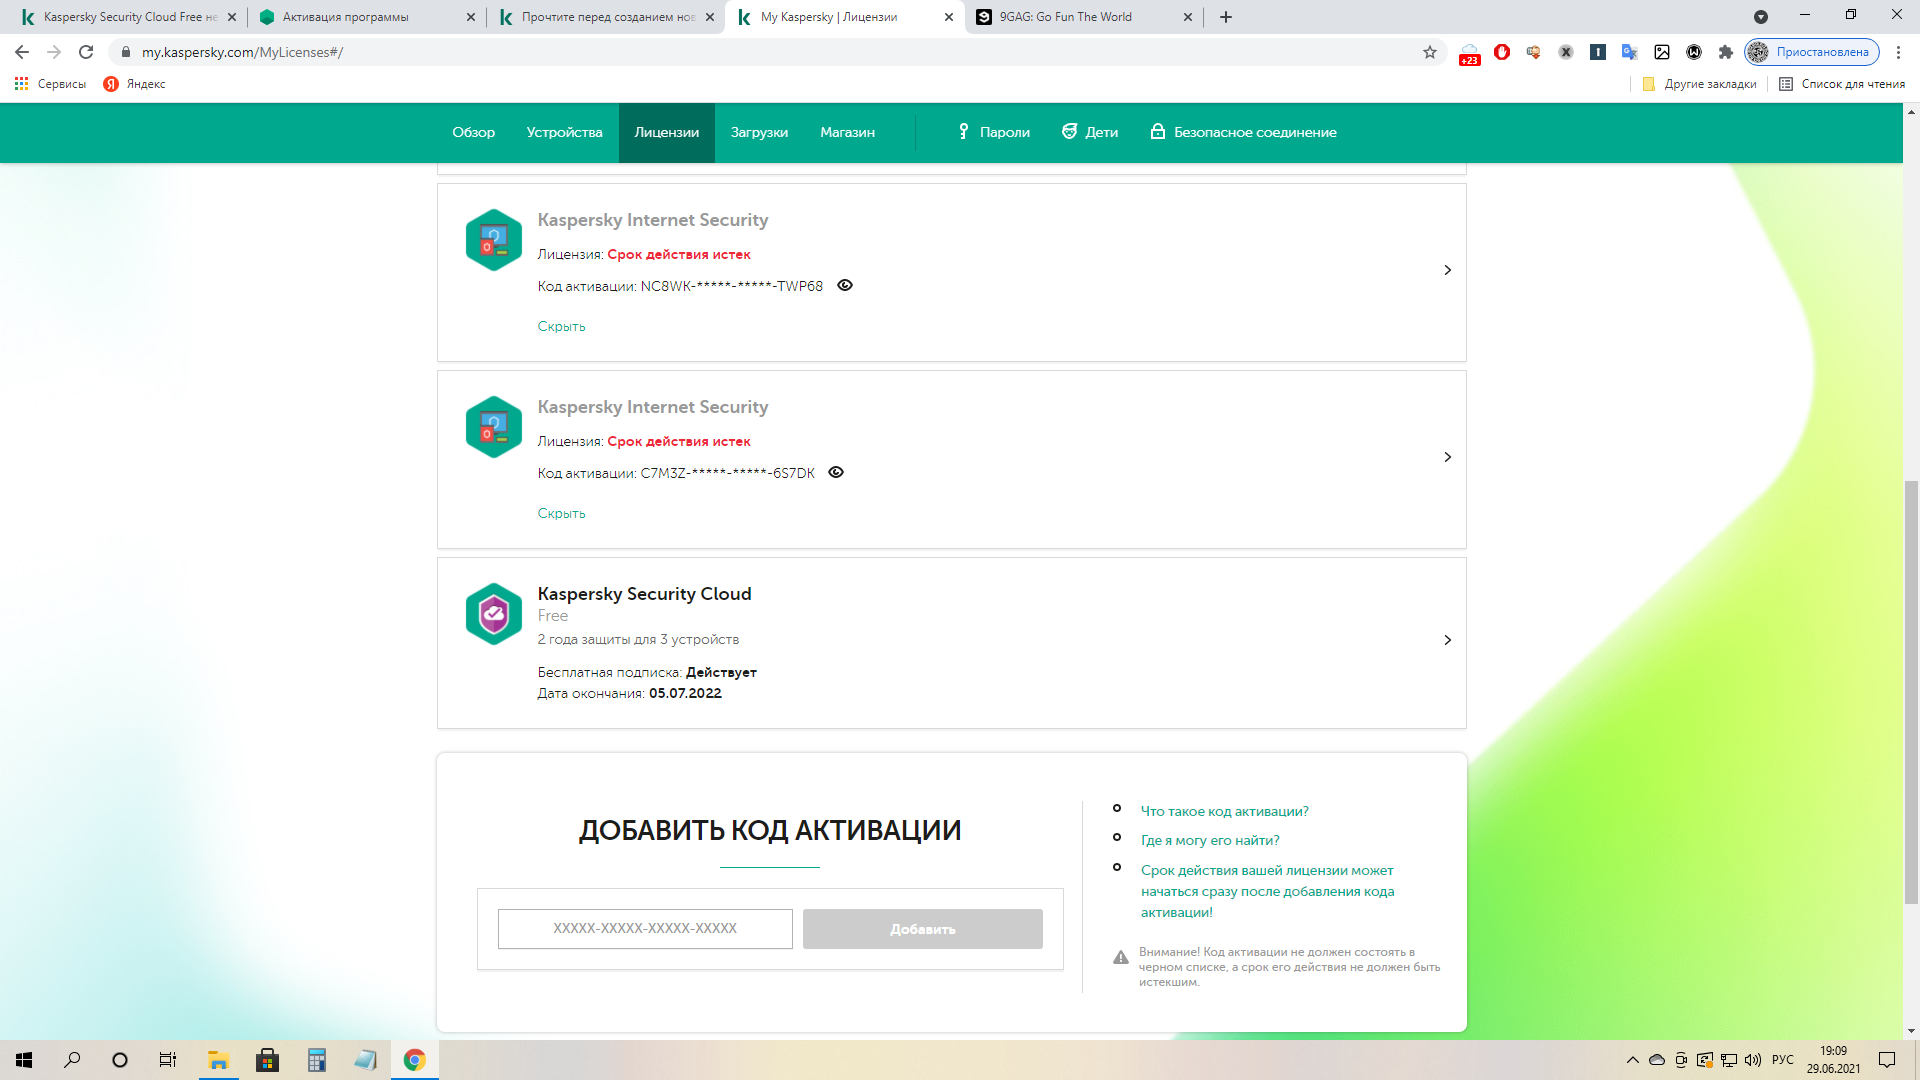Click Chrome icon on taskbar
The width and height of the screenshot is (1920, 1080).
[x=414, y=1060]
